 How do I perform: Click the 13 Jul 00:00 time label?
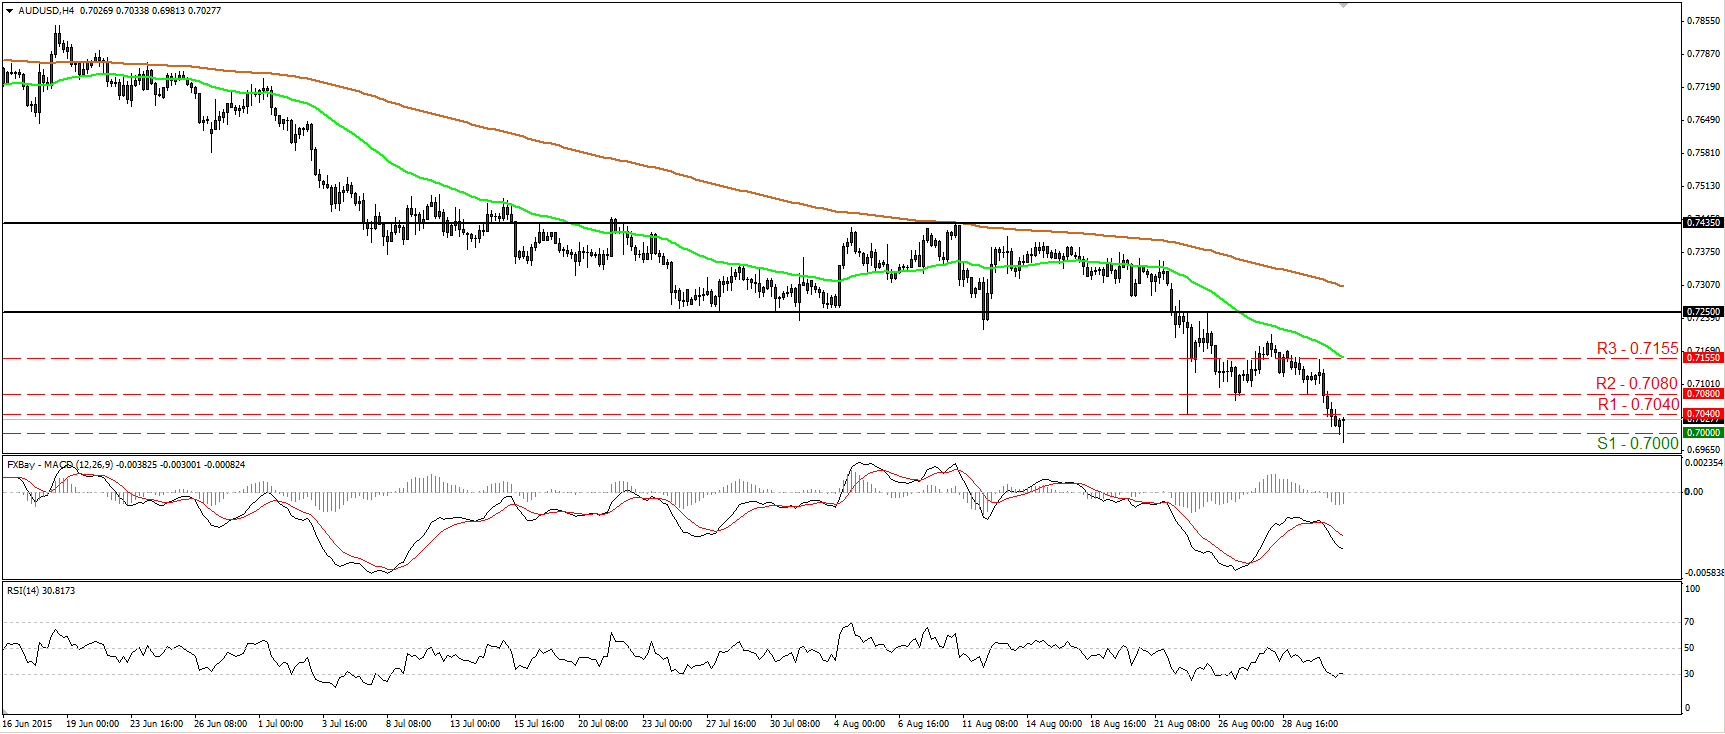coord(475,724)
